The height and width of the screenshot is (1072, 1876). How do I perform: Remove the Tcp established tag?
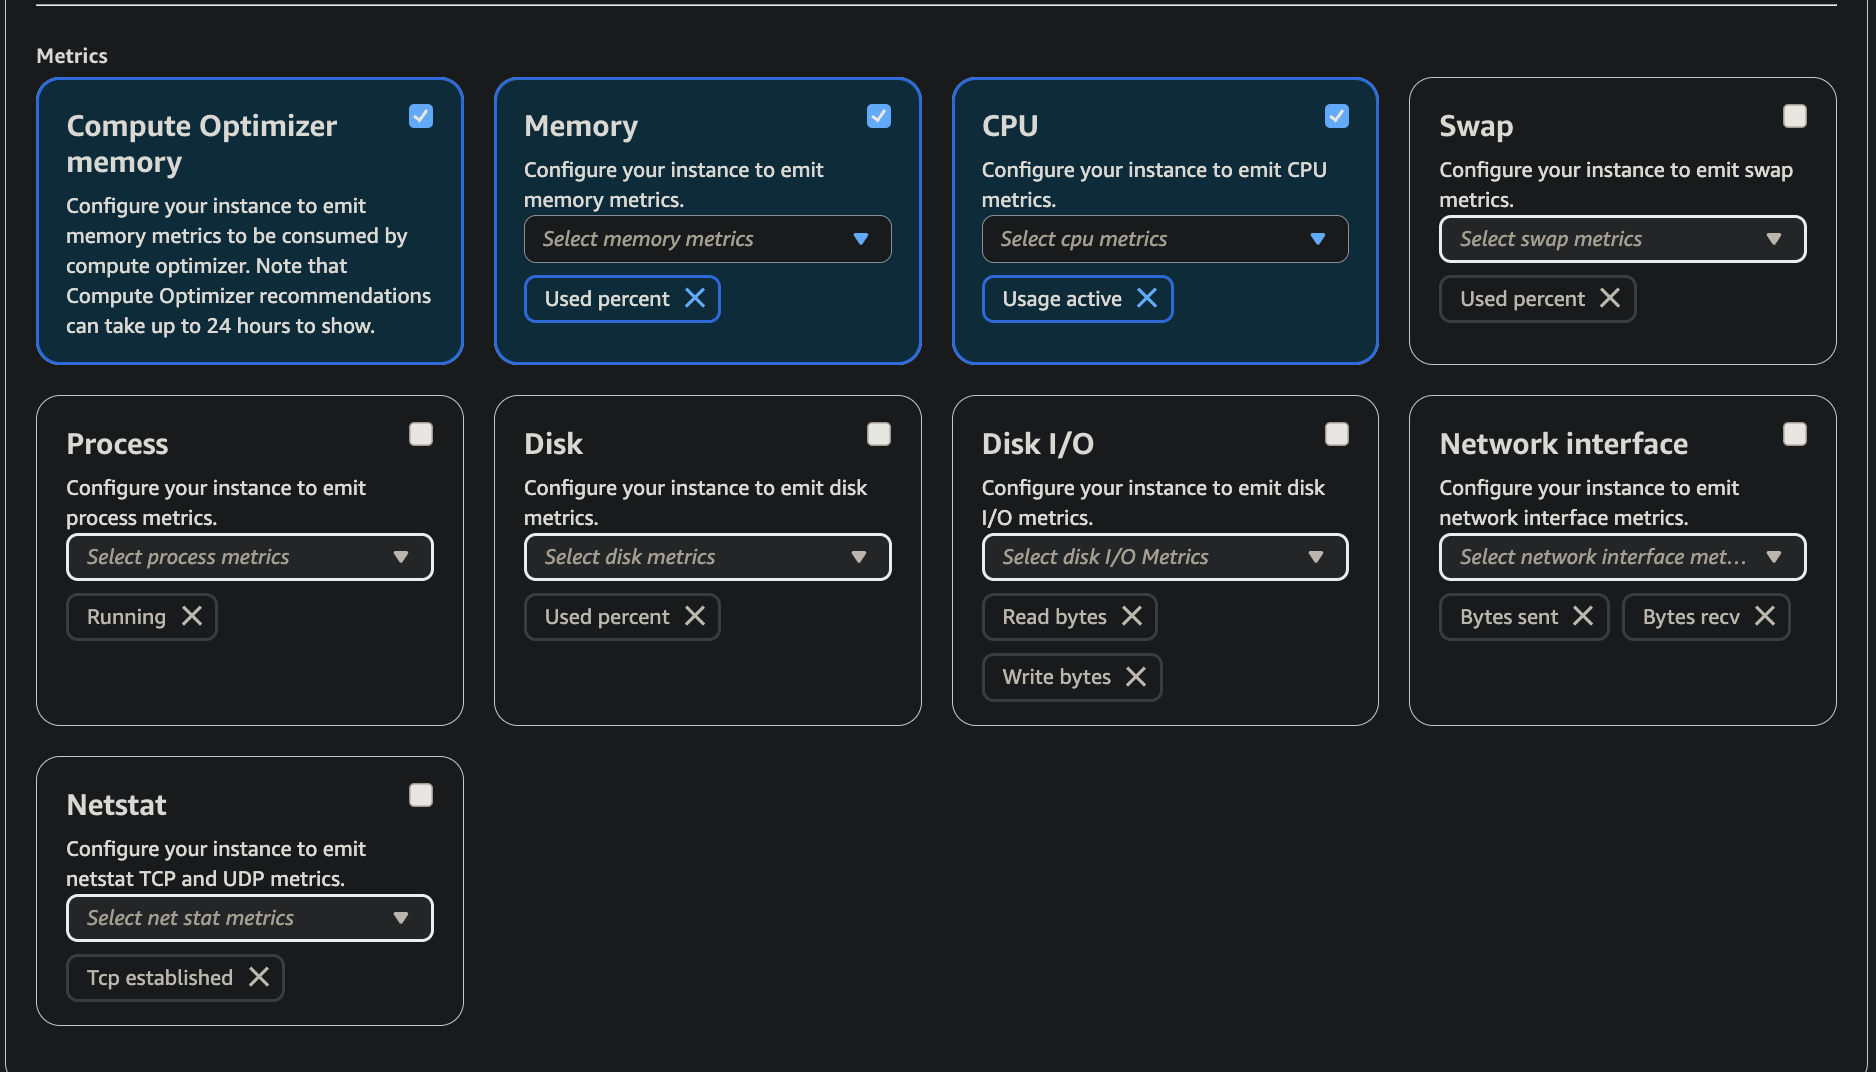tap(259, 977)
